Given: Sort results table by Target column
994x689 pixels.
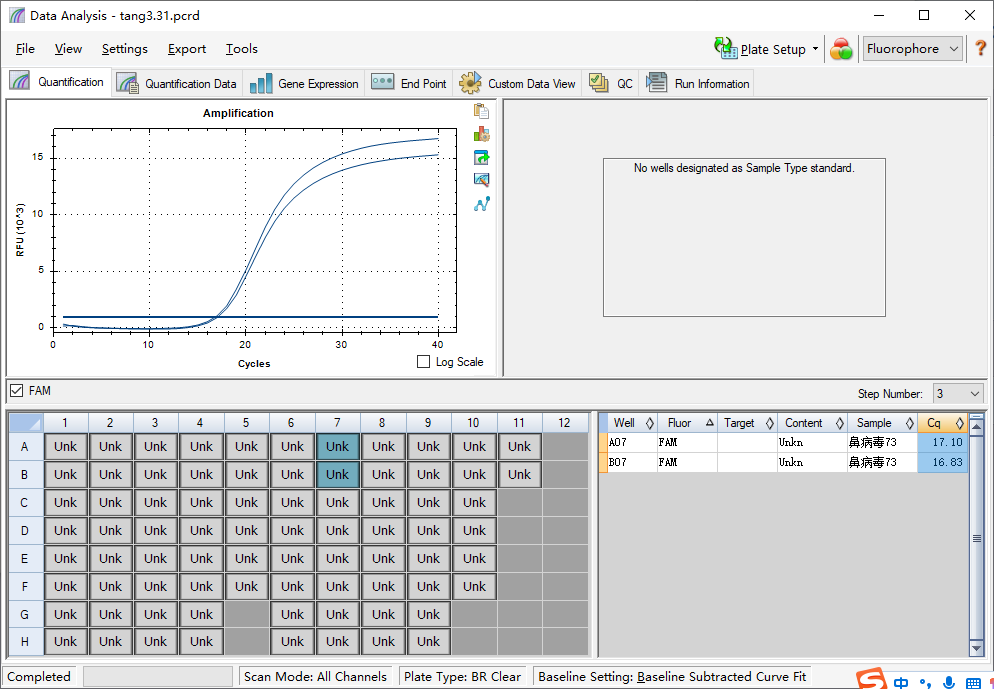Looking at the screenshot, I should click(747, 423).
